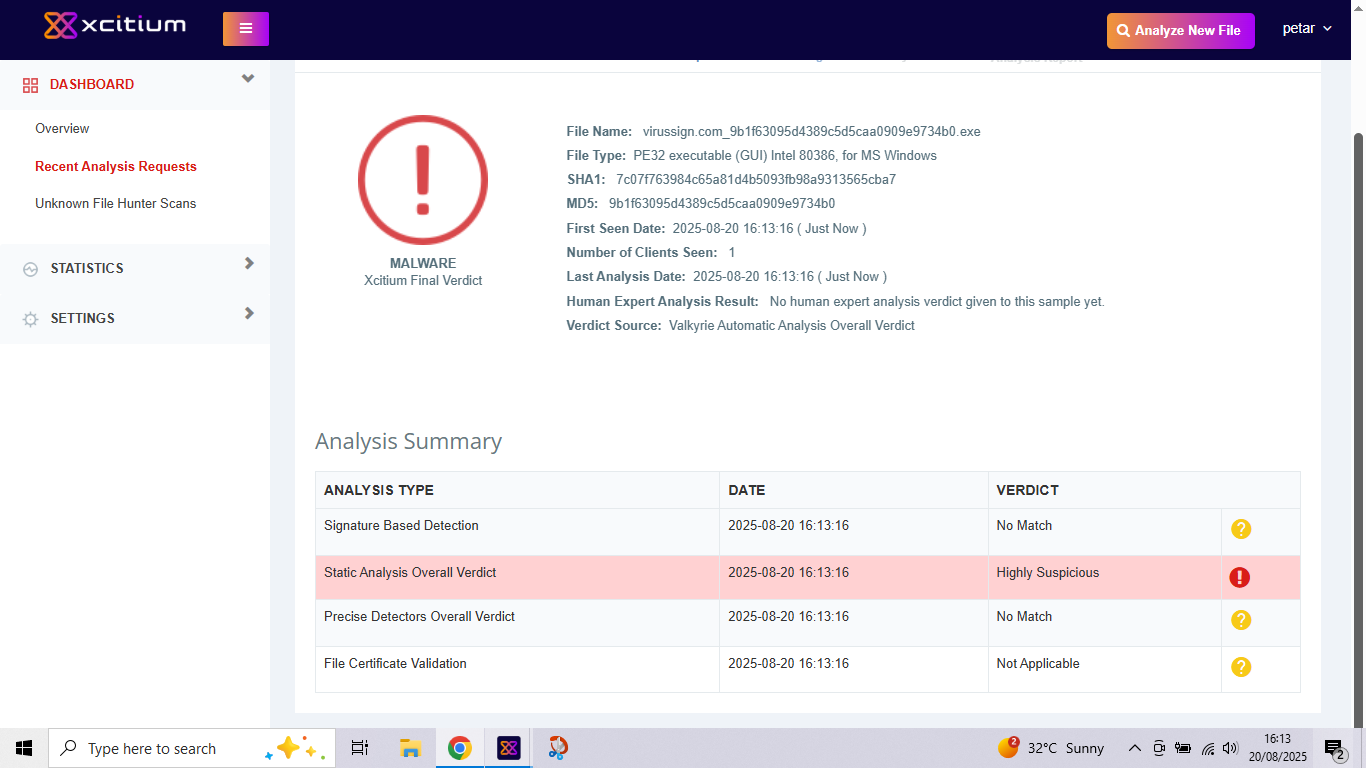Click the Analyze New File button
Viewport: 1366px width, 768px height.
[x=1181, y=31]
